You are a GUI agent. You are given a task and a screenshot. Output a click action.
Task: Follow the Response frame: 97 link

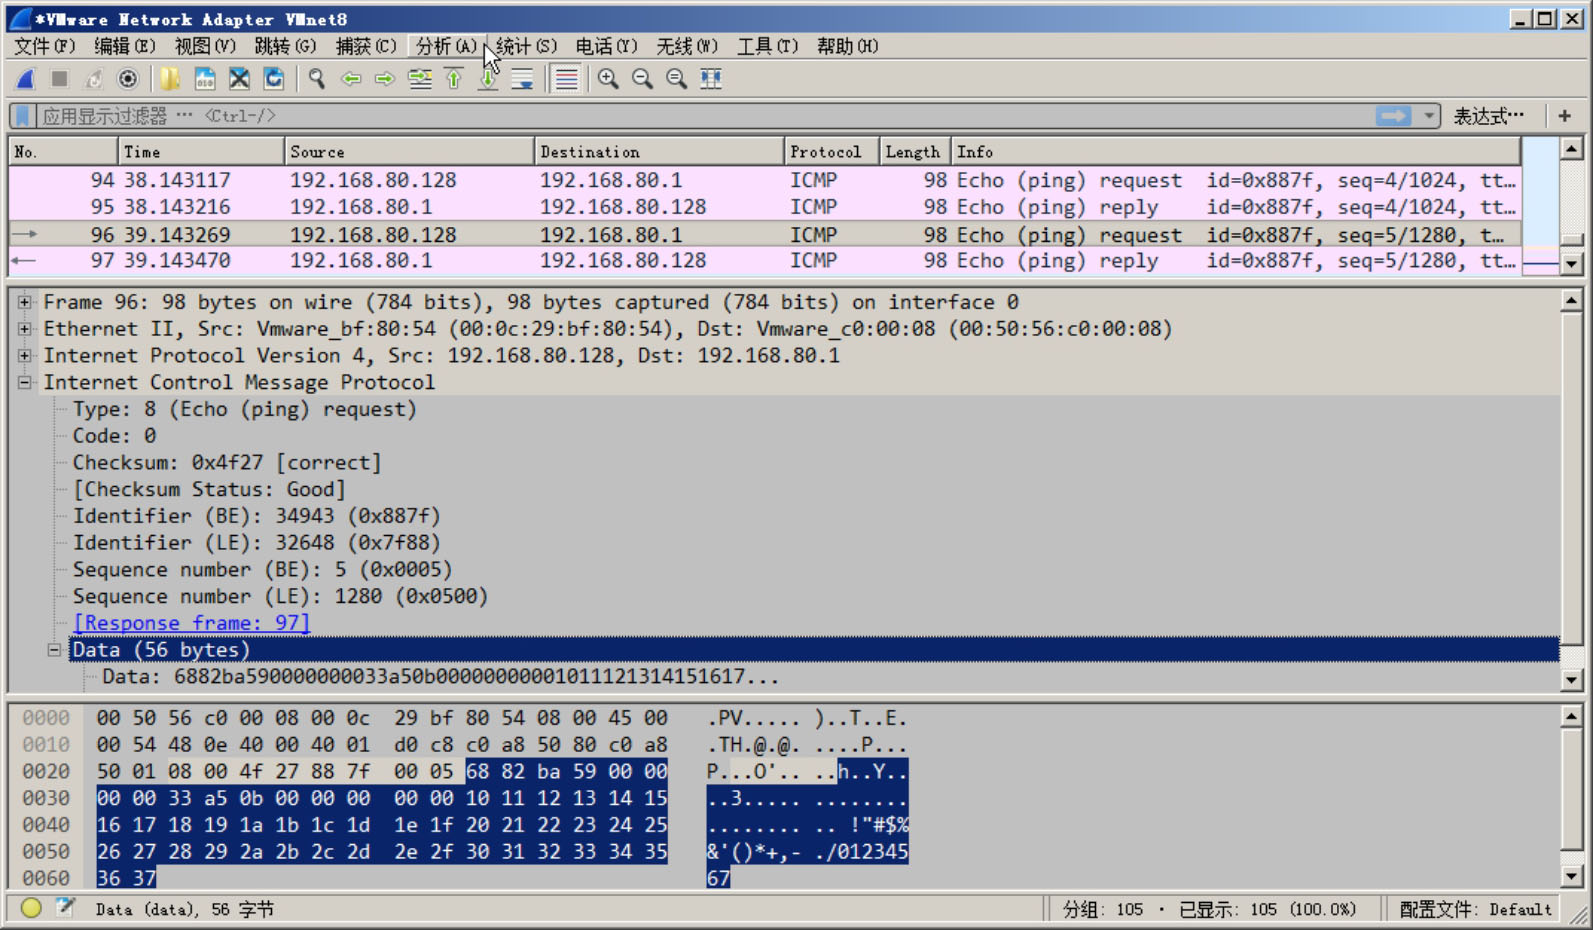tap(191, 623)
